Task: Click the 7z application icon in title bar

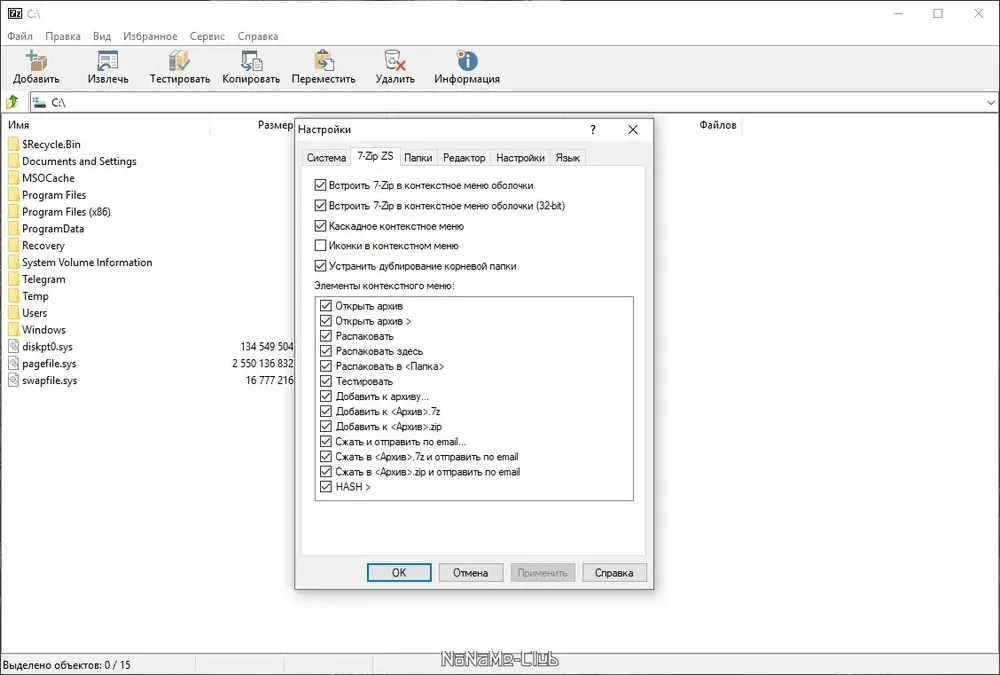Action: 15,13
